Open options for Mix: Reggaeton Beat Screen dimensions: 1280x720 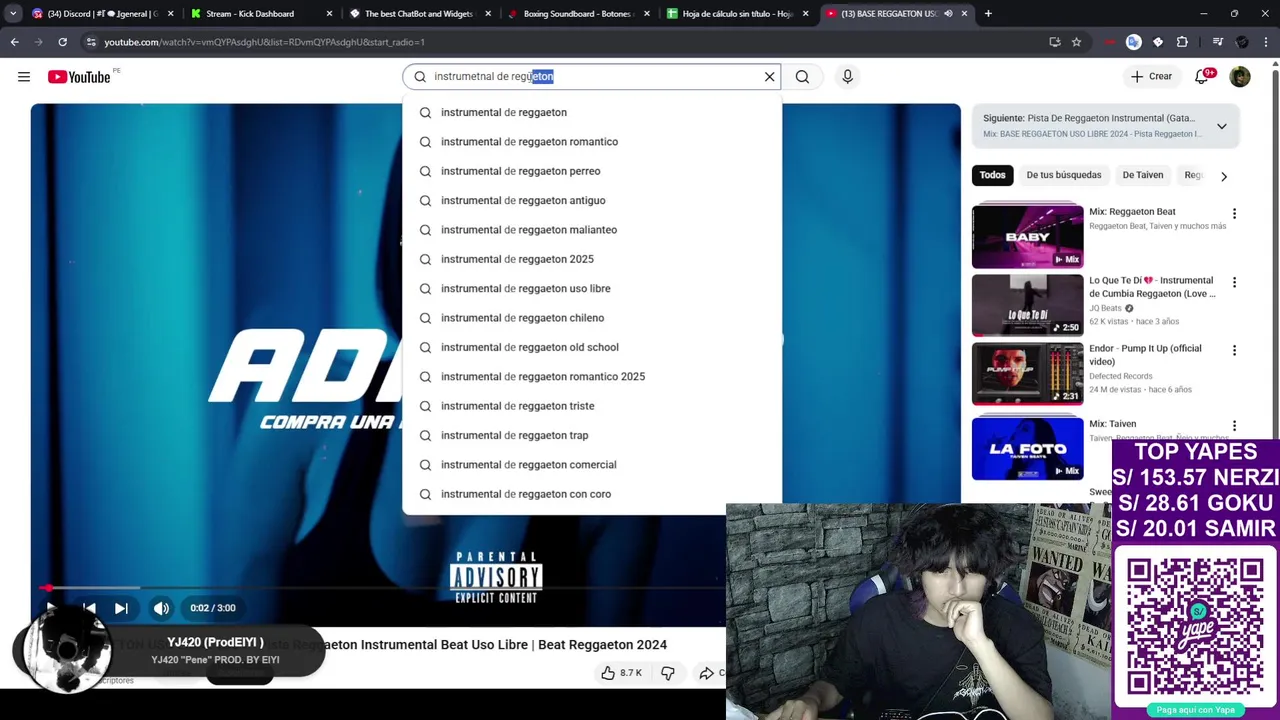click(1234, 214)
